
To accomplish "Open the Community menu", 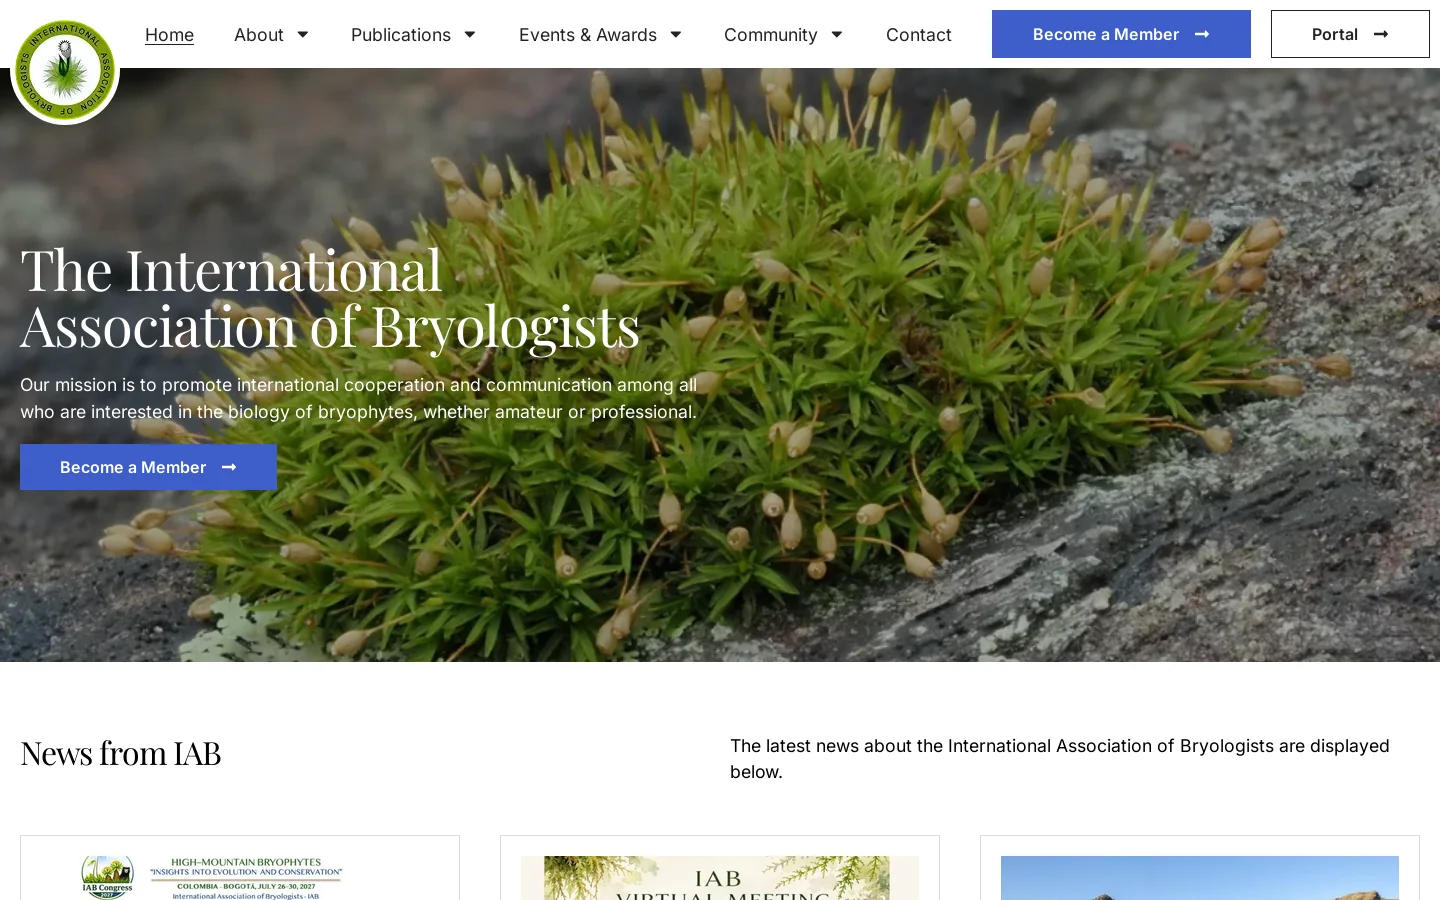I will point(771,34).
